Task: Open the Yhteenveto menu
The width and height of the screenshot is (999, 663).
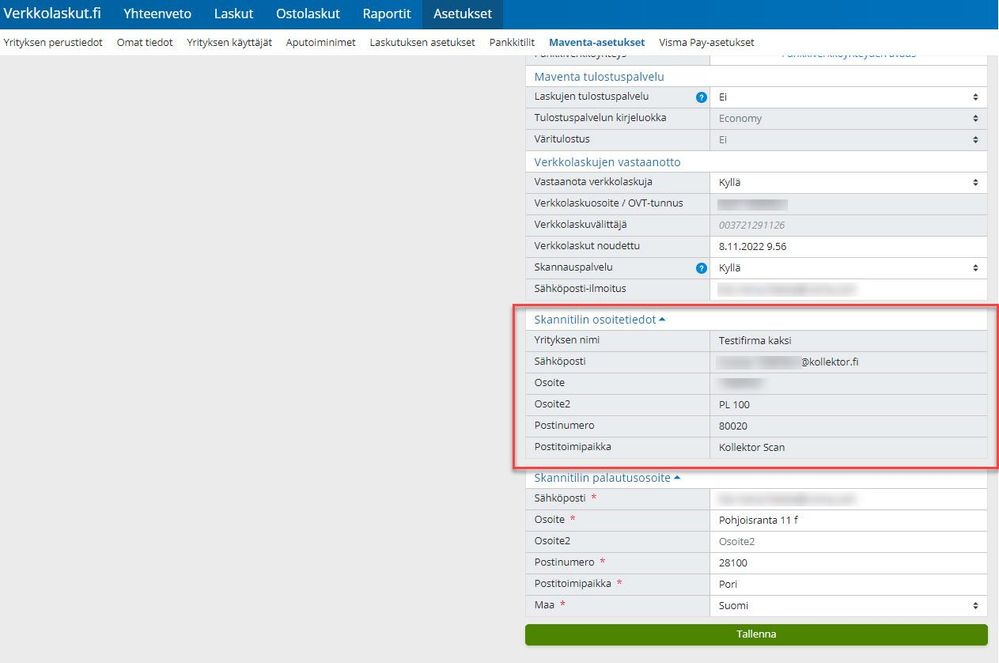Action: (x=157, y=13)
